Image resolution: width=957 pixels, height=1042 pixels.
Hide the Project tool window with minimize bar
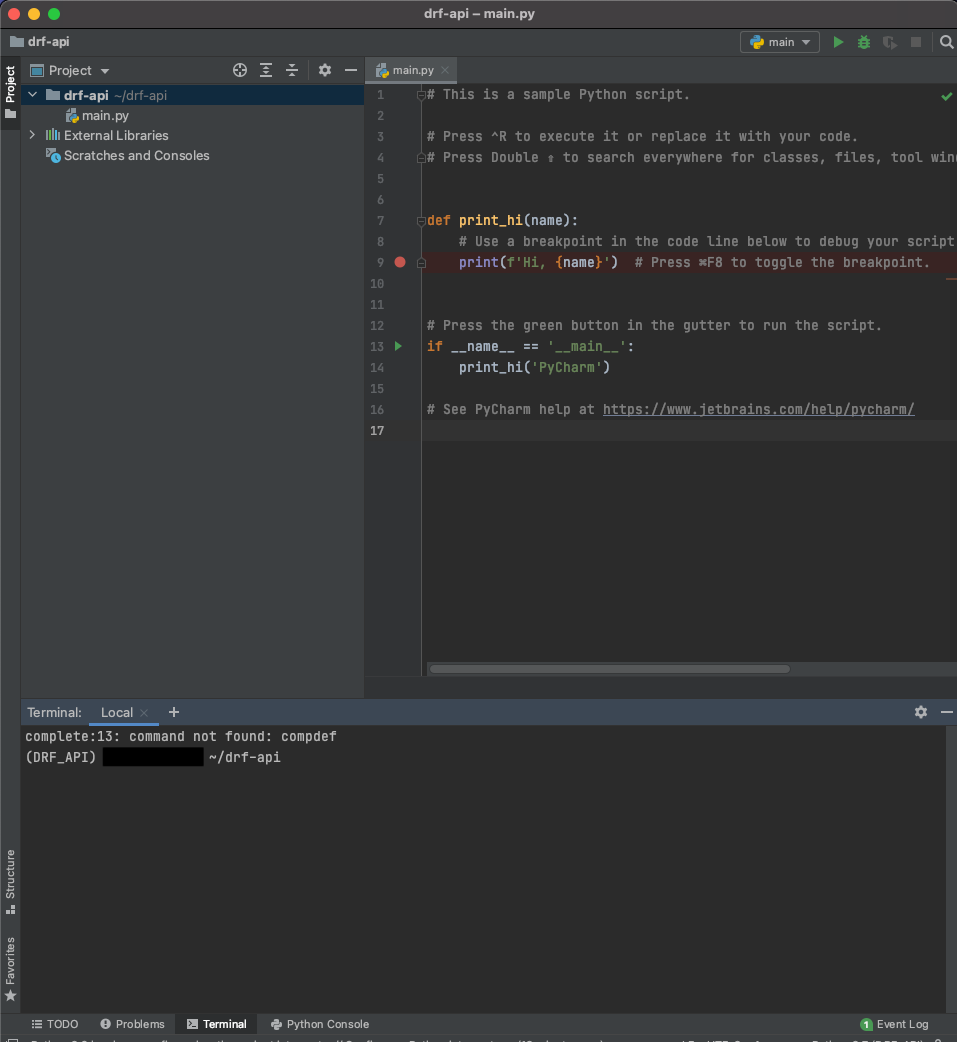click(x=350, y=70)
